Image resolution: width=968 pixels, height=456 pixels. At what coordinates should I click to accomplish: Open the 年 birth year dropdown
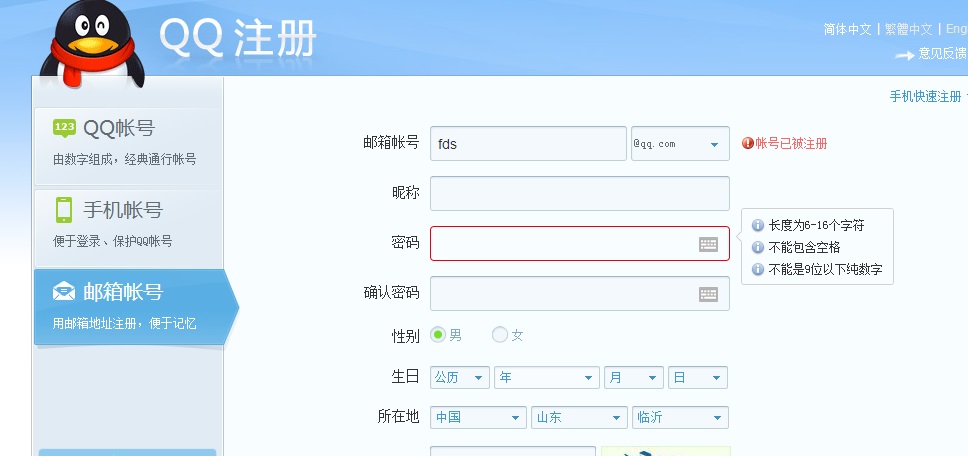(547, 378)
